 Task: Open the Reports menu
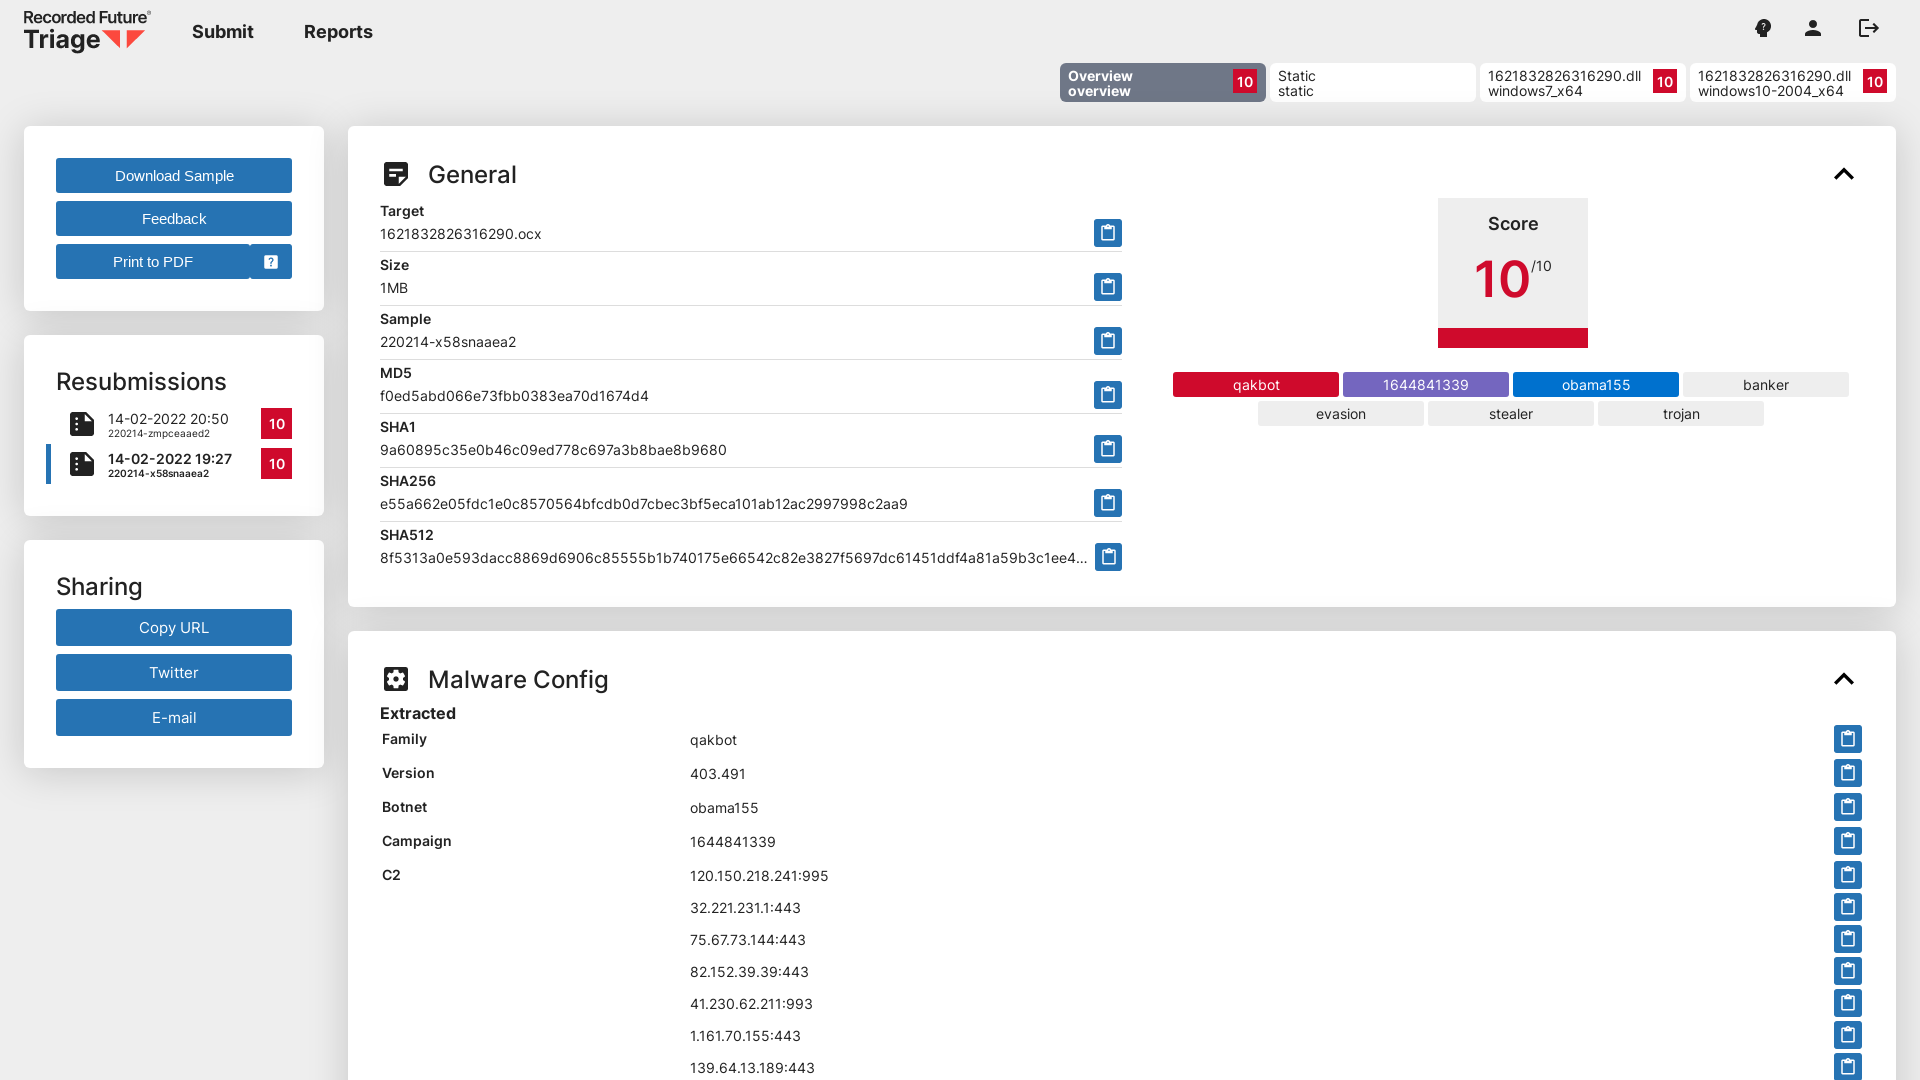[338, 32]
